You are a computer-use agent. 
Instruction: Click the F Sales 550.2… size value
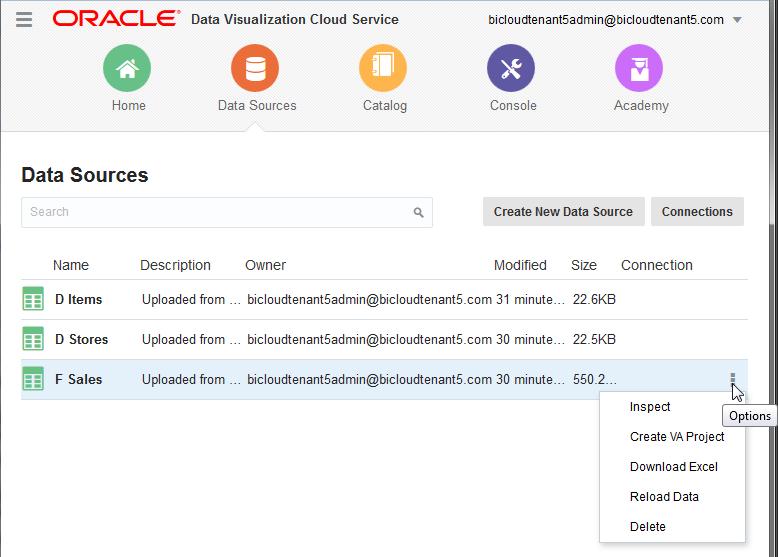click(594, 379)
